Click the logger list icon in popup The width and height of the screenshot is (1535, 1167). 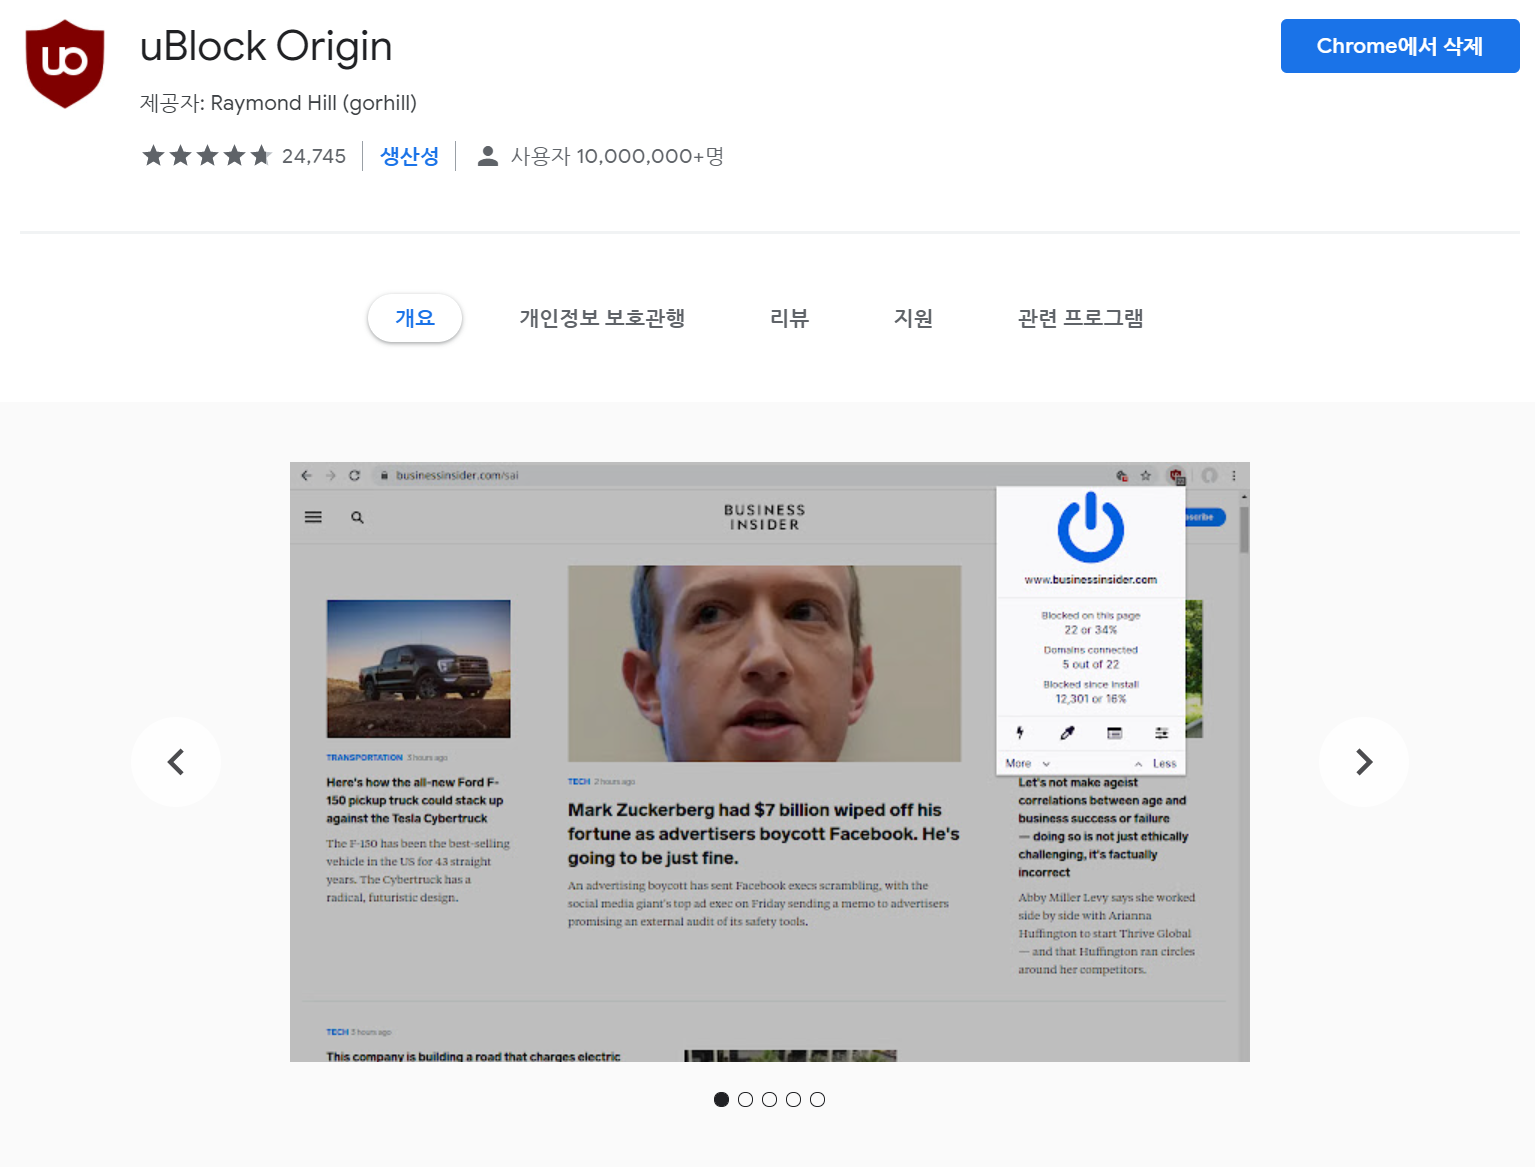(1114, 733)
